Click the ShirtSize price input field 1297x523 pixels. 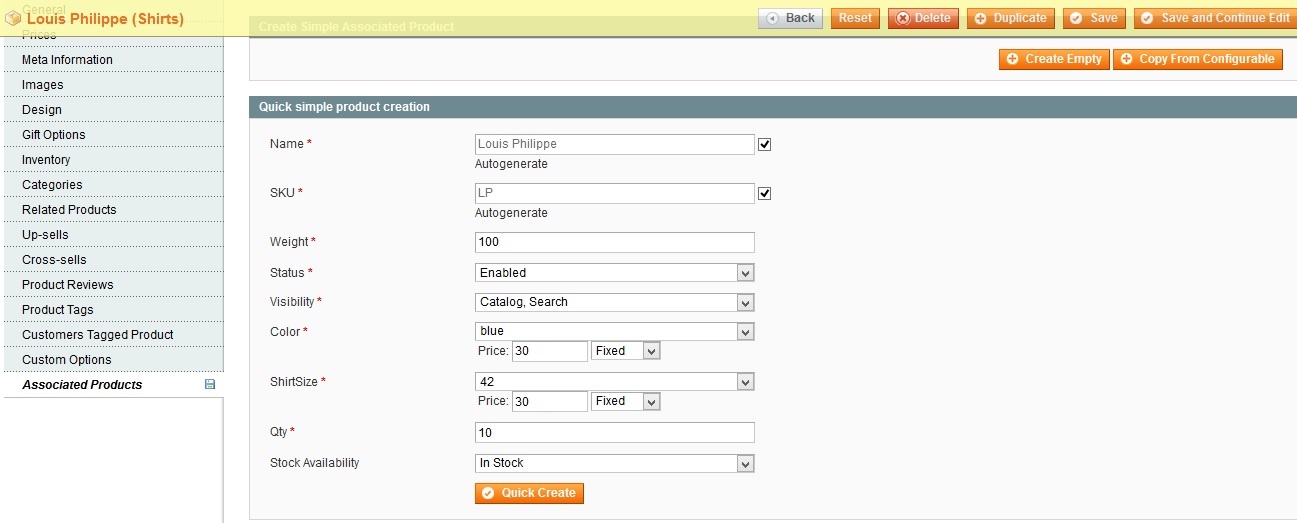click(550, 401)
